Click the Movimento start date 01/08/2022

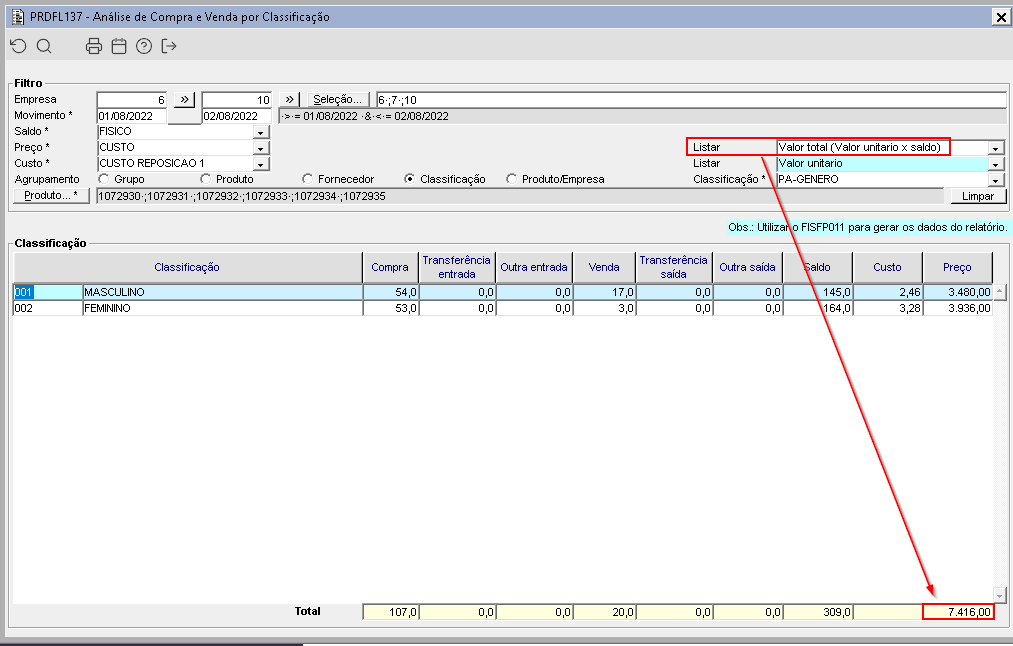[x=132, y=116]
